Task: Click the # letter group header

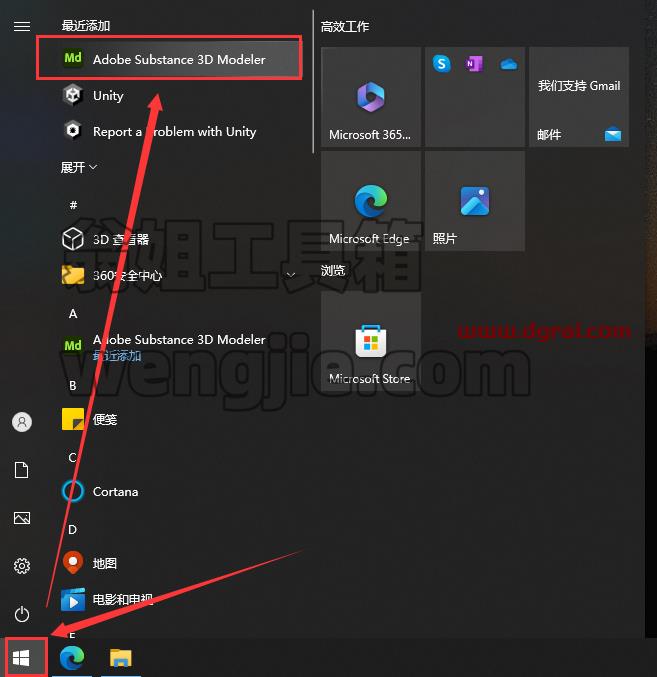Action: tap(73, 205)
